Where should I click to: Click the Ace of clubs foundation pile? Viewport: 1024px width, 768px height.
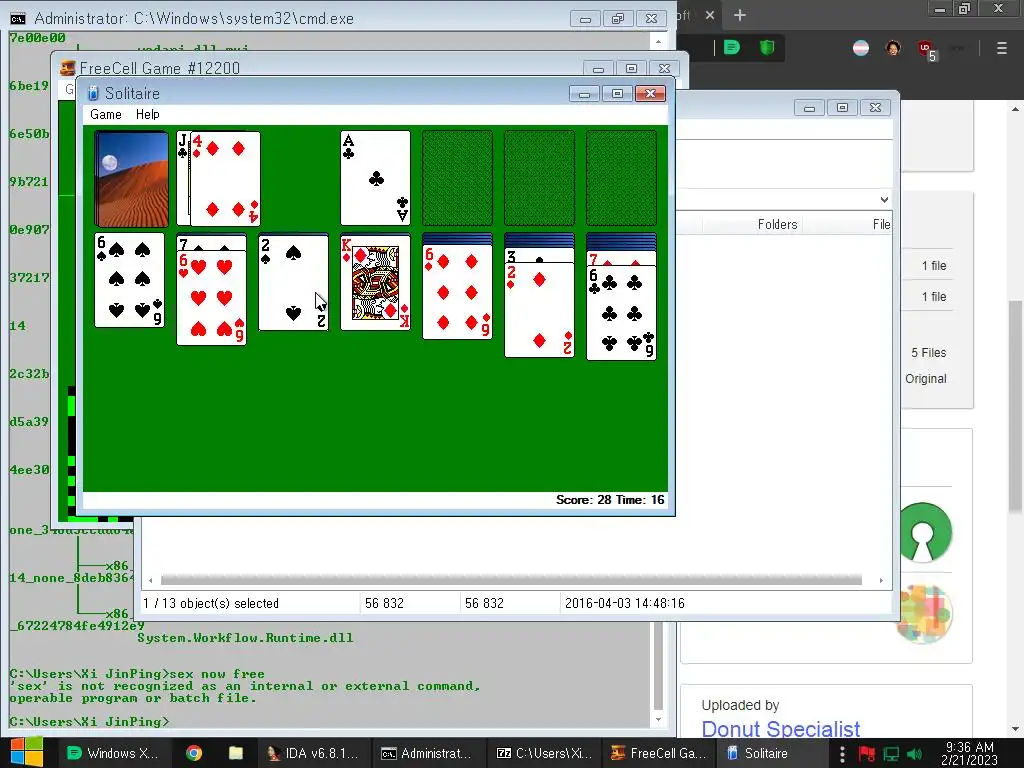point(376,178)
